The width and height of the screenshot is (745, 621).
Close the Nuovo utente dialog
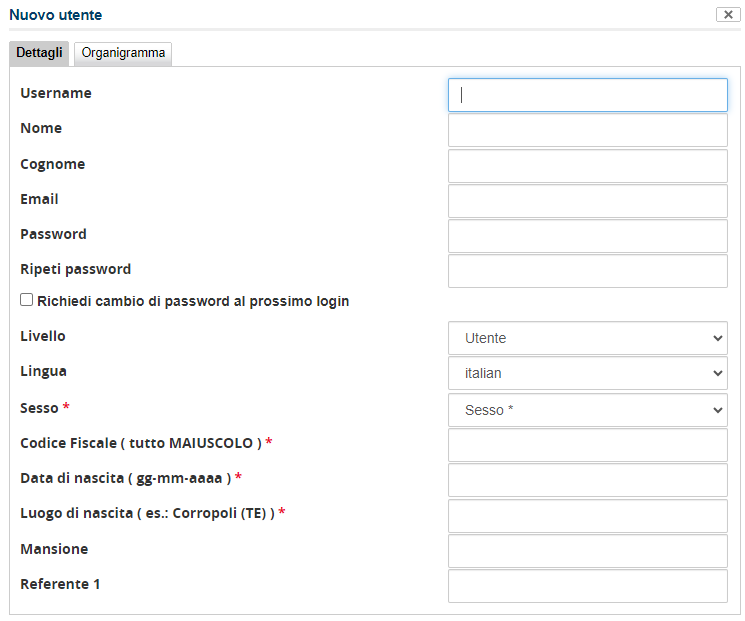pyautogui.click(x=727, y=15)
